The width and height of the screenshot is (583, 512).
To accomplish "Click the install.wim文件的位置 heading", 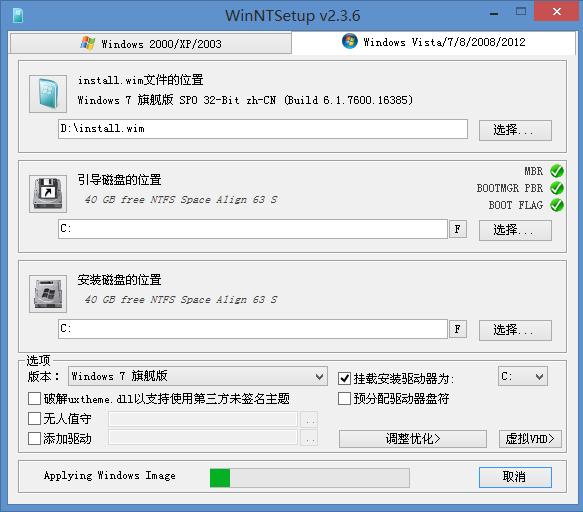I will (141, 80).
